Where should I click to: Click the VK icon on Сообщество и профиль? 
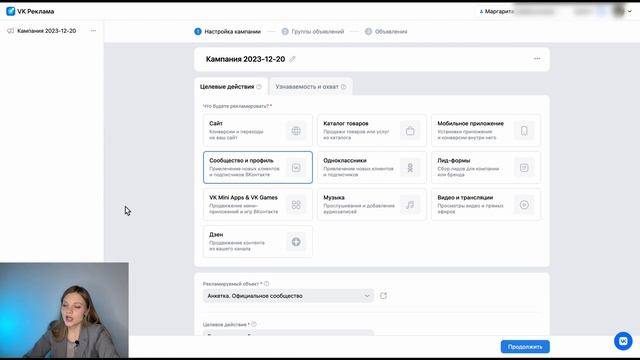(296, 167)
